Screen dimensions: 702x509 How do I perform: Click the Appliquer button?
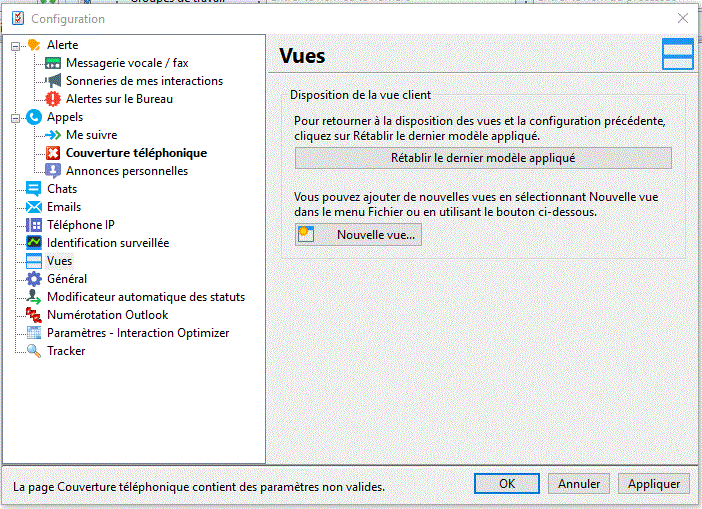point(653,484)
